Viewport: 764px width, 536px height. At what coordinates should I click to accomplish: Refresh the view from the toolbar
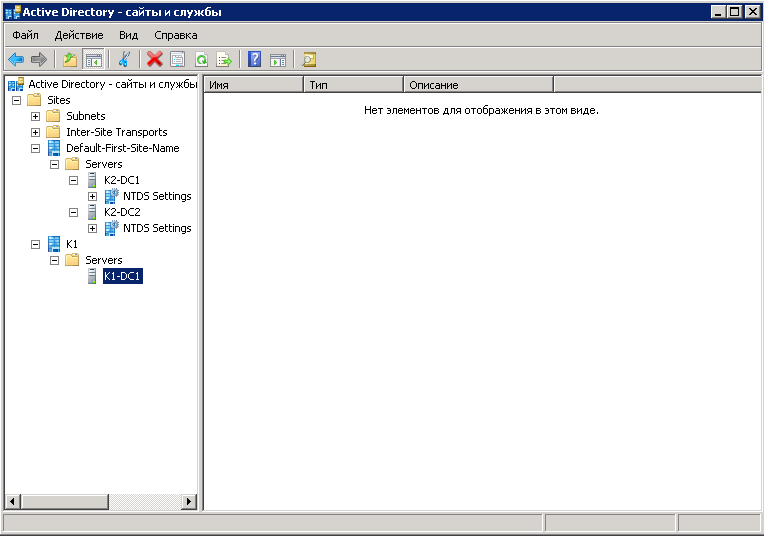(x=201, y=59)
